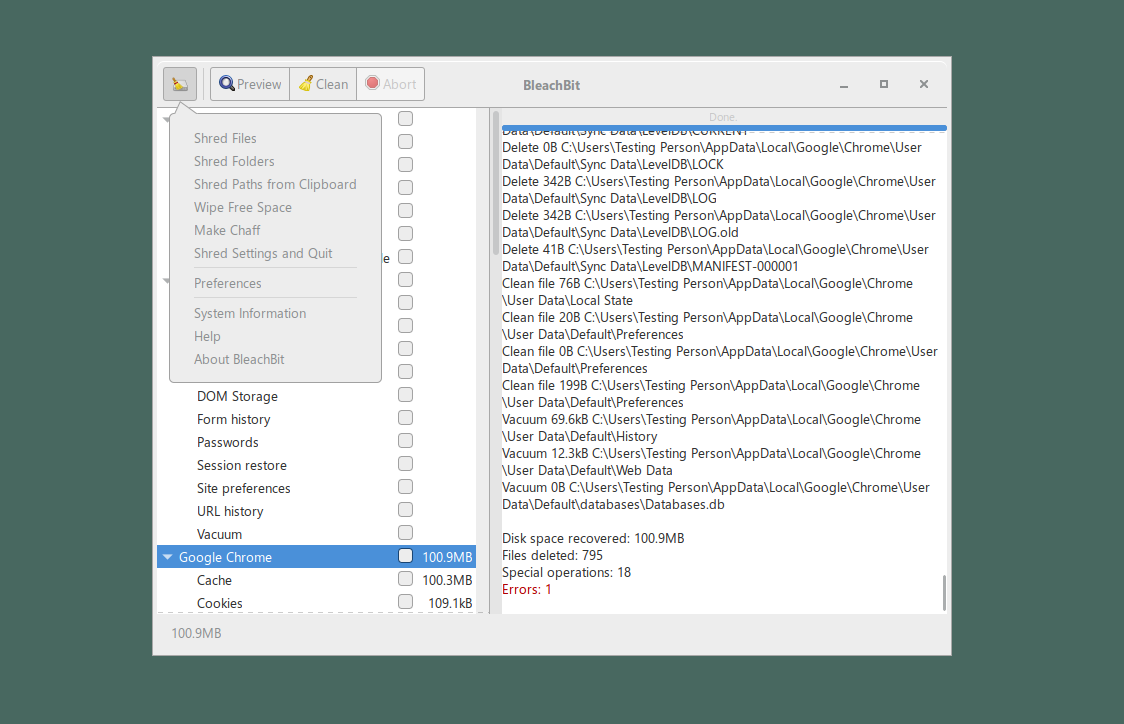1124x724 pixels.
Task: Click 'Disk space recovered: 100.9MB' line
Action: click(x=593, y=538)
